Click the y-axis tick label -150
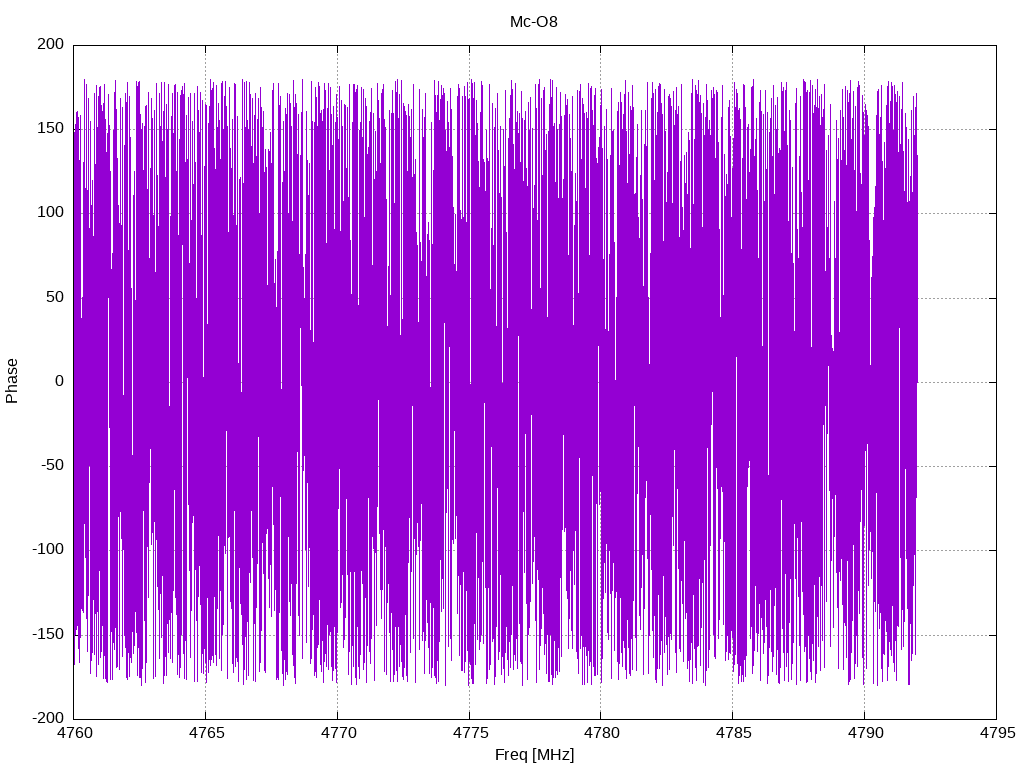The height and width of the screenshot is (768, 1024). pos(48,634)
